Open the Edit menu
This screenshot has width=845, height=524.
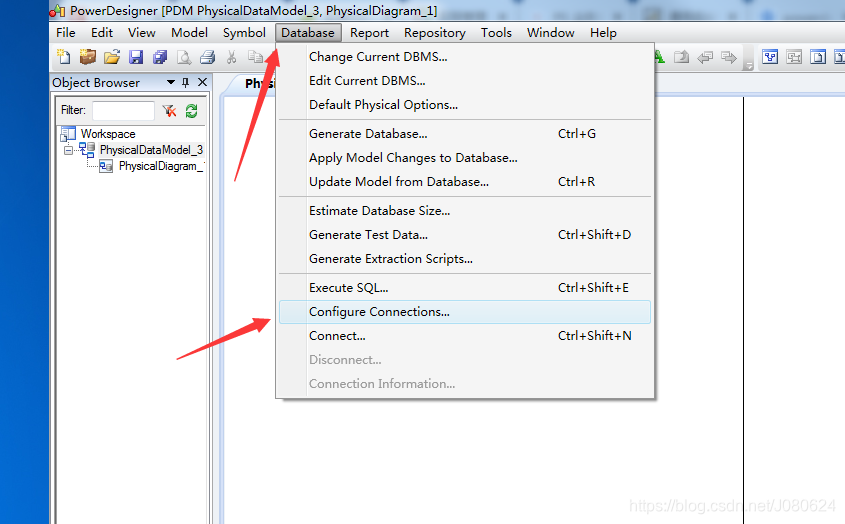(x=102, y=33)
